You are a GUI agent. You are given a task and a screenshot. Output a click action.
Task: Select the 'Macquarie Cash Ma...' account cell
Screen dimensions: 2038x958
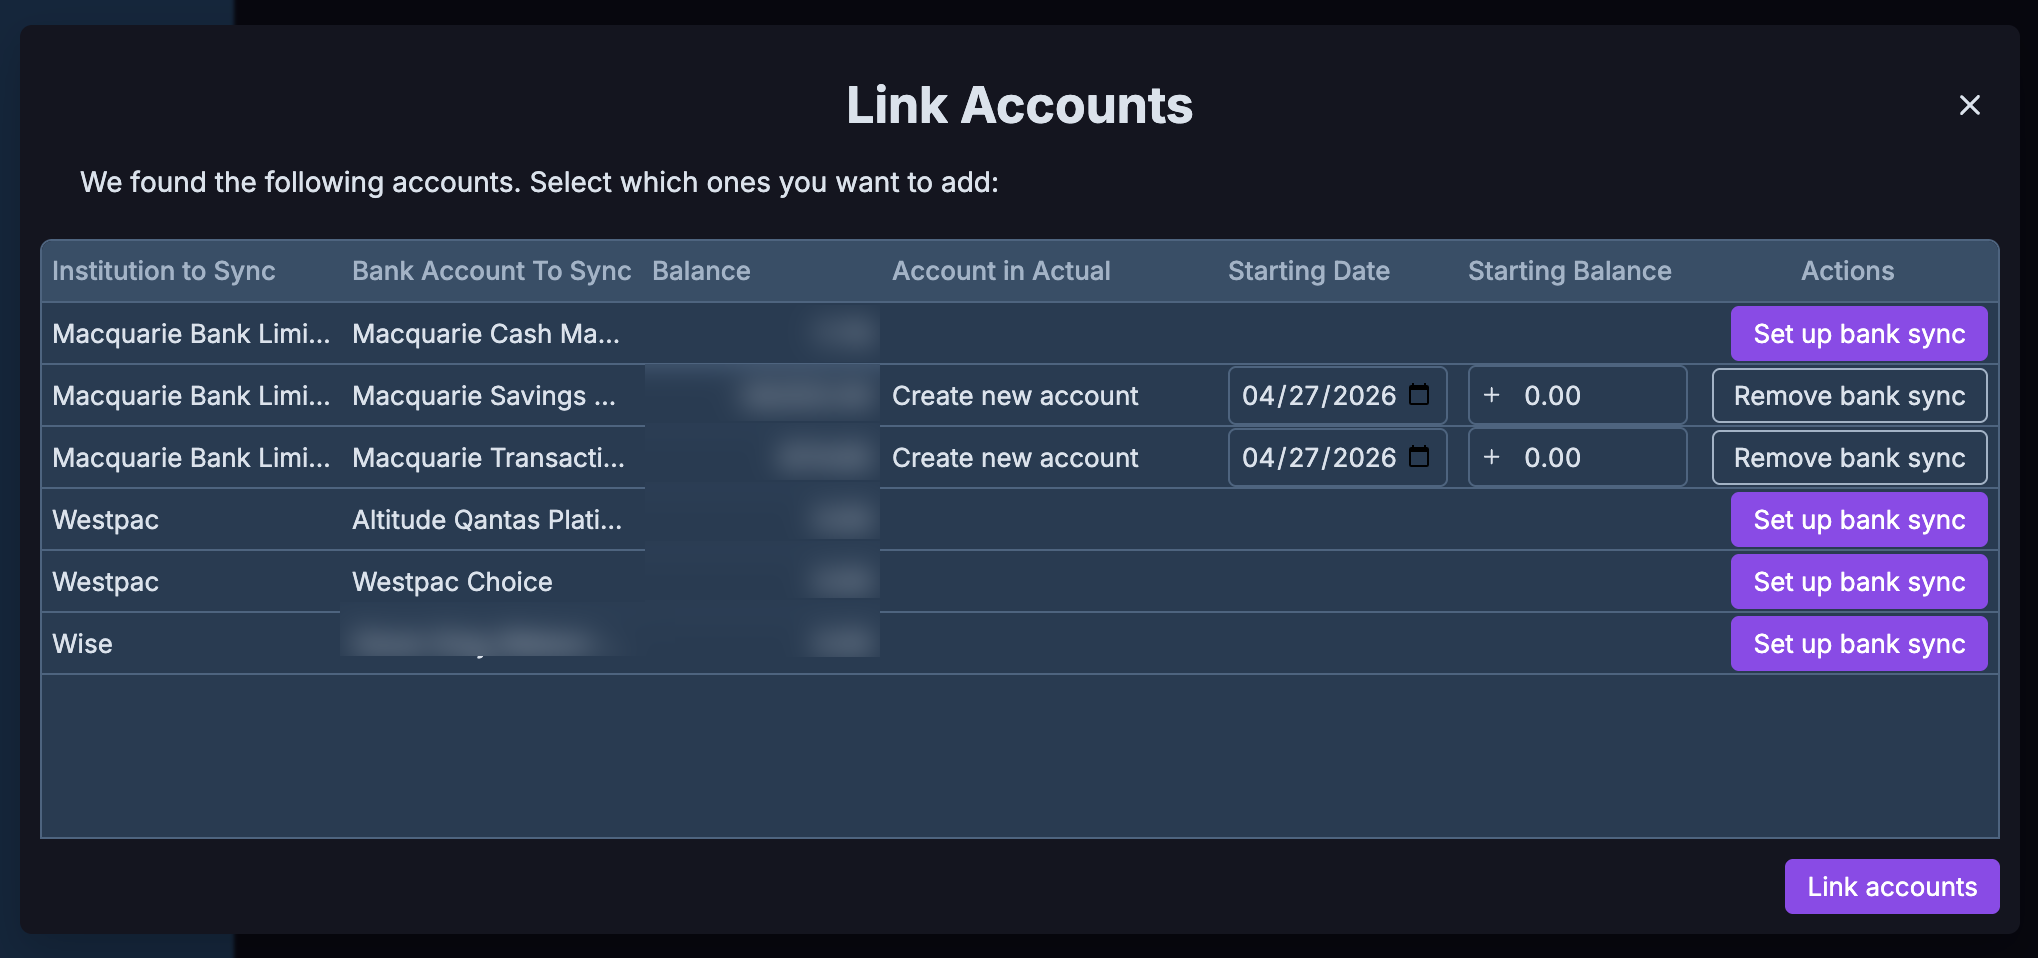click(486, 334)
